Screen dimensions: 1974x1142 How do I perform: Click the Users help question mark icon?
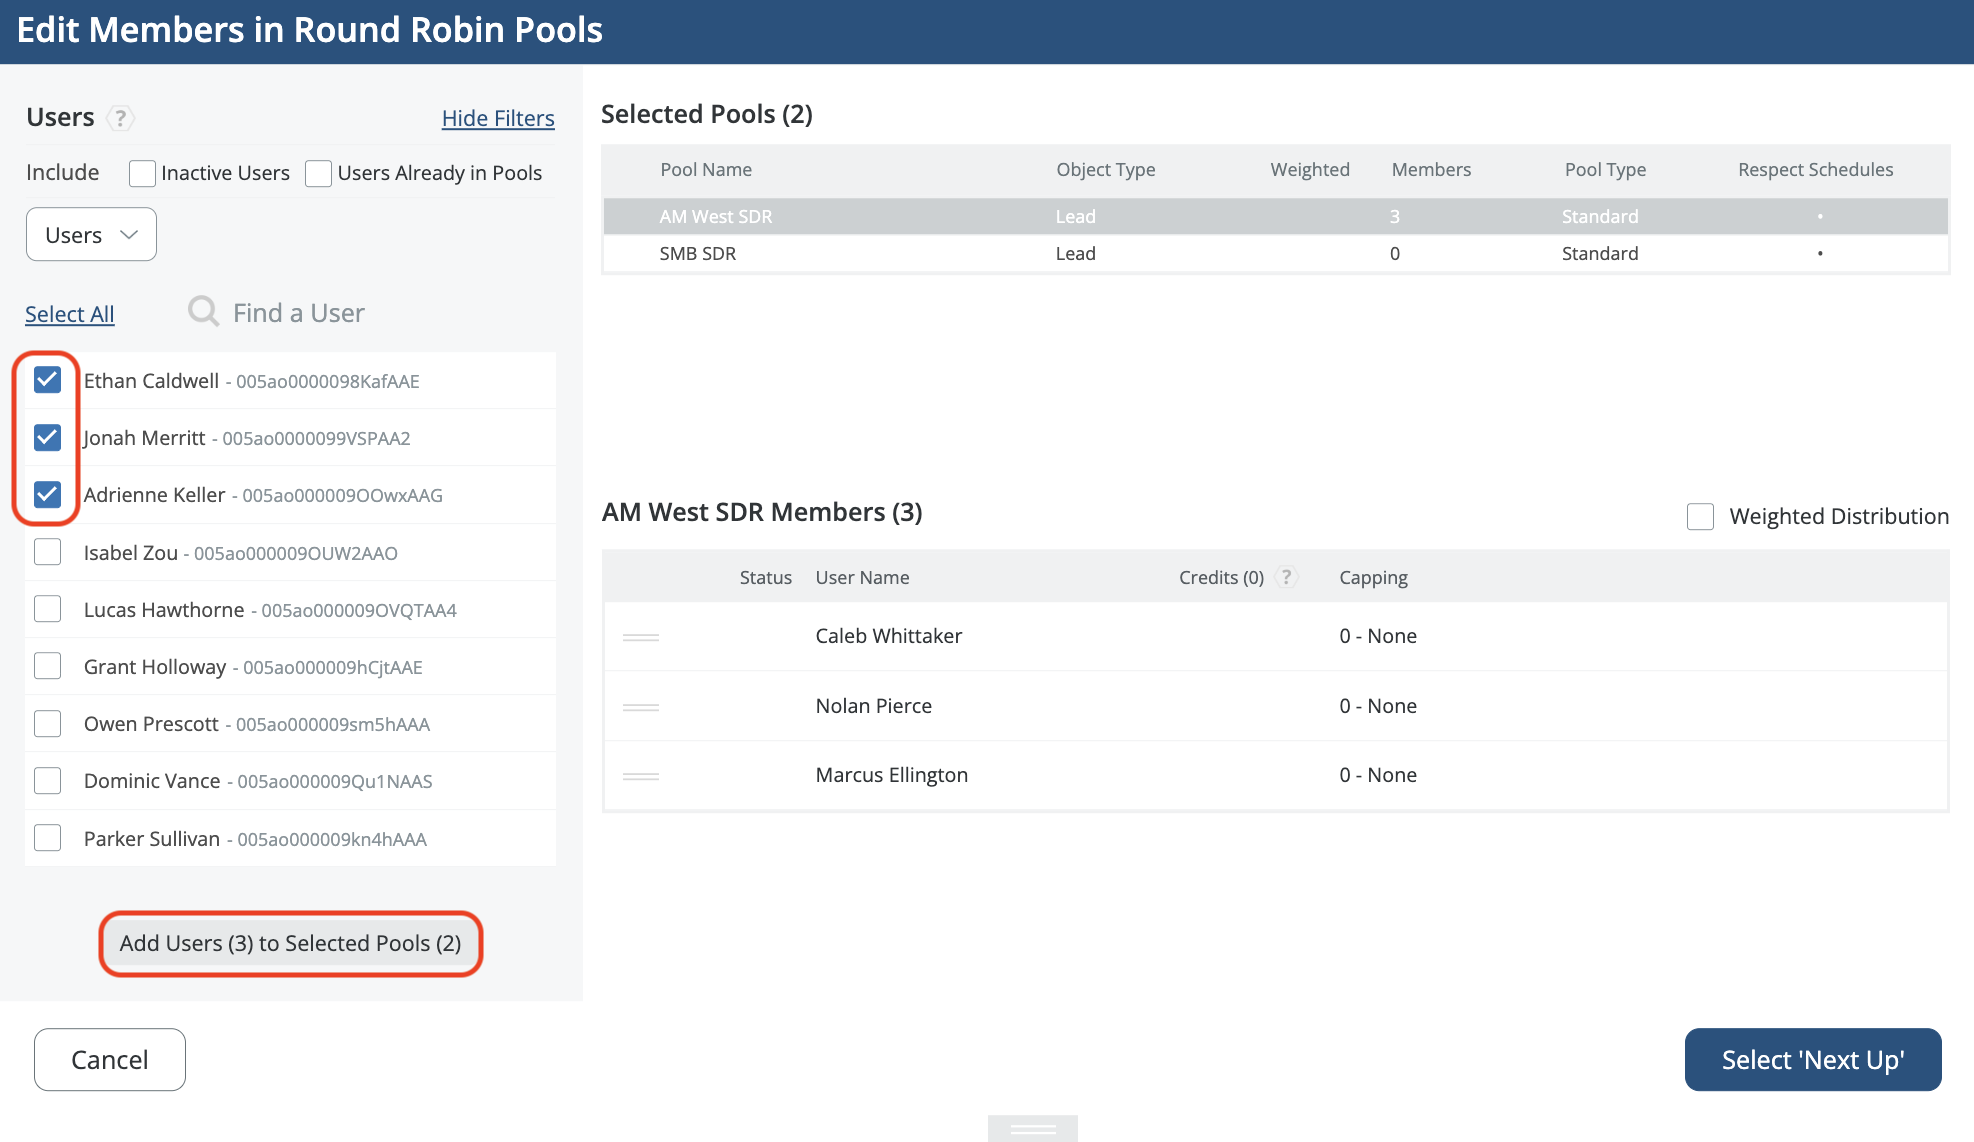tap(120, 118)
